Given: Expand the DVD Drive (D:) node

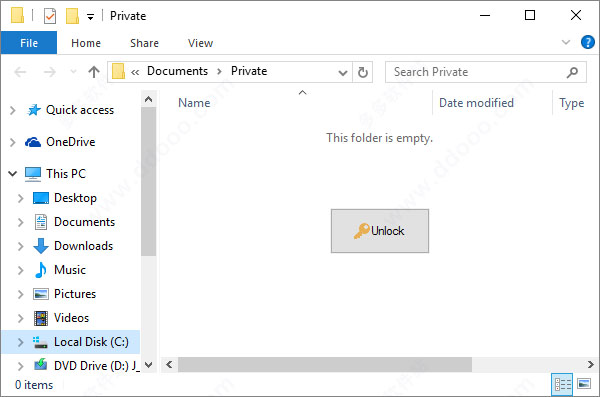Looking at the screenshot, I should [21, 366].
